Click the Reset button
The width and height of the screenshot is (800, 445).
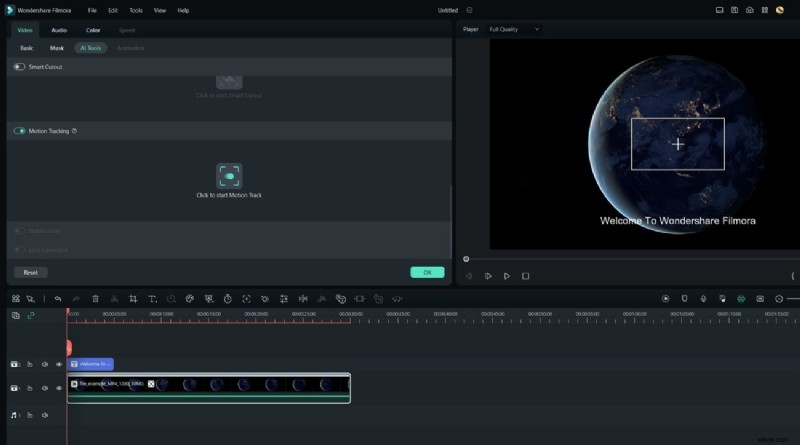[31, 273]
